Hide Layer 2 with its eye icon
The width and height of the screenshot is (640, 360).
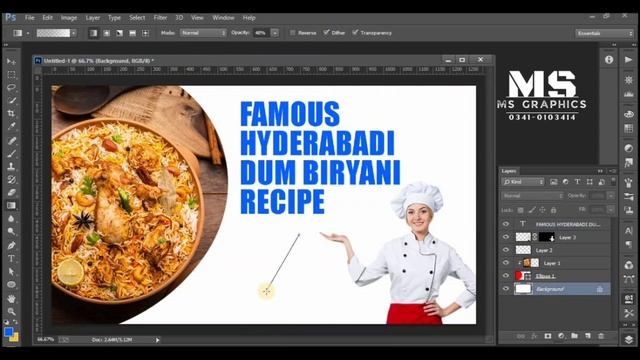point(506,250)
